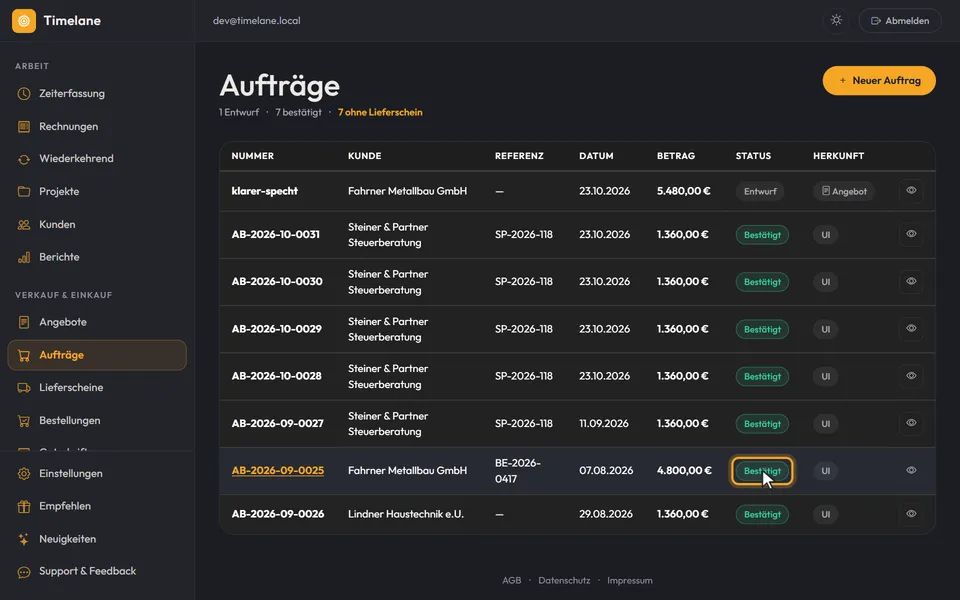The height and width of the screenshot is (600, 960).
Task: Click the '7 ohne Lieferschein' filter link
Action: pyautogui.click(x=380, y=112)
